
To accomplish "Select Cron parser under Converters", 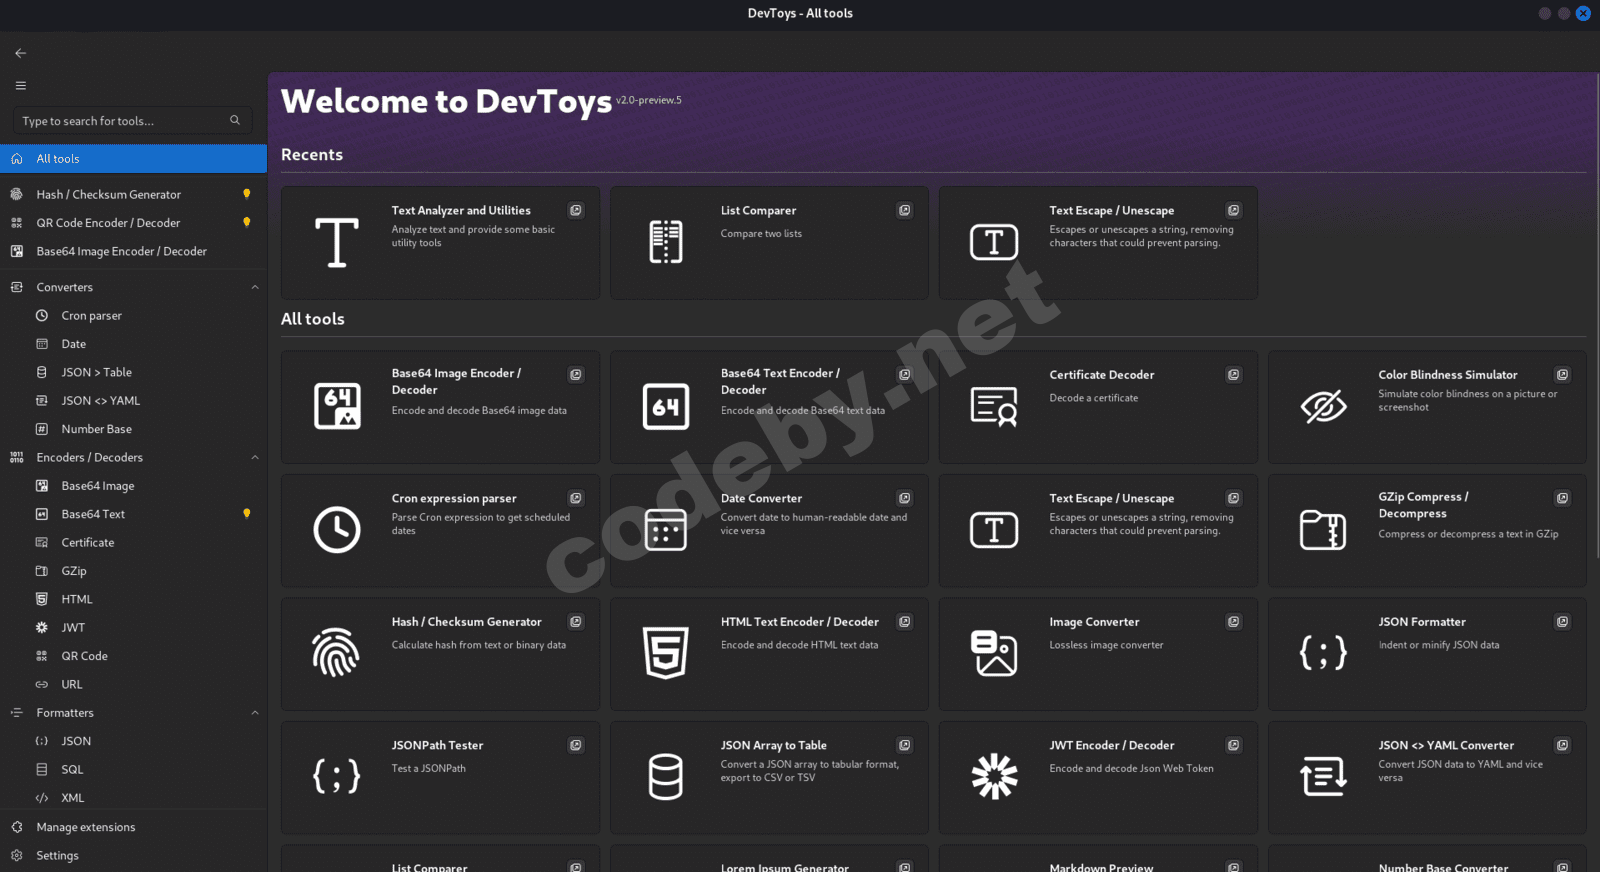I will 133,316.
